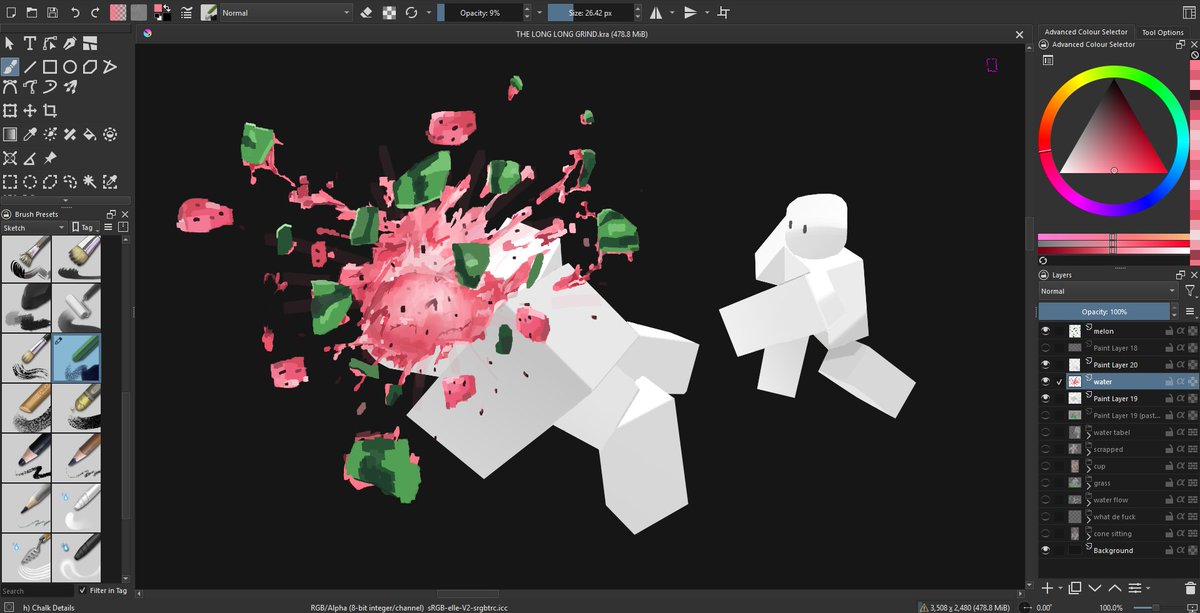Open the layer blending mode dropdown
This screenshot has width=1200, height=613.
coord(1109,291)
